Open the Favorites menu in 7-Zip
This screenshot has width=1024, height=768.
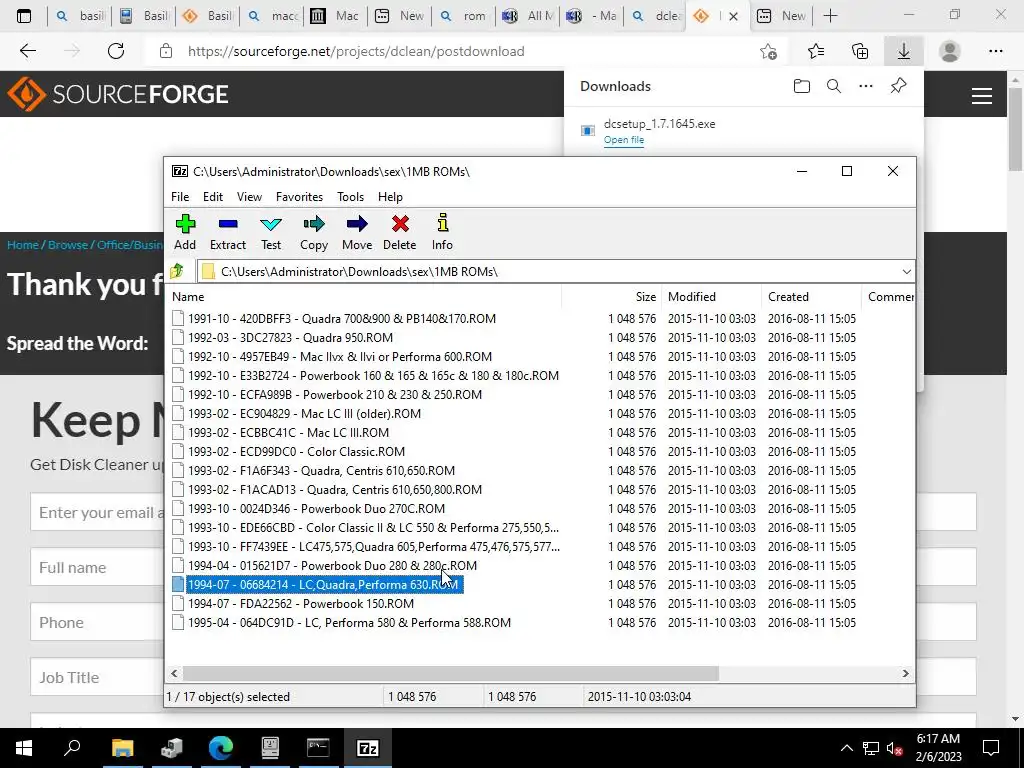tap(299, 197)
